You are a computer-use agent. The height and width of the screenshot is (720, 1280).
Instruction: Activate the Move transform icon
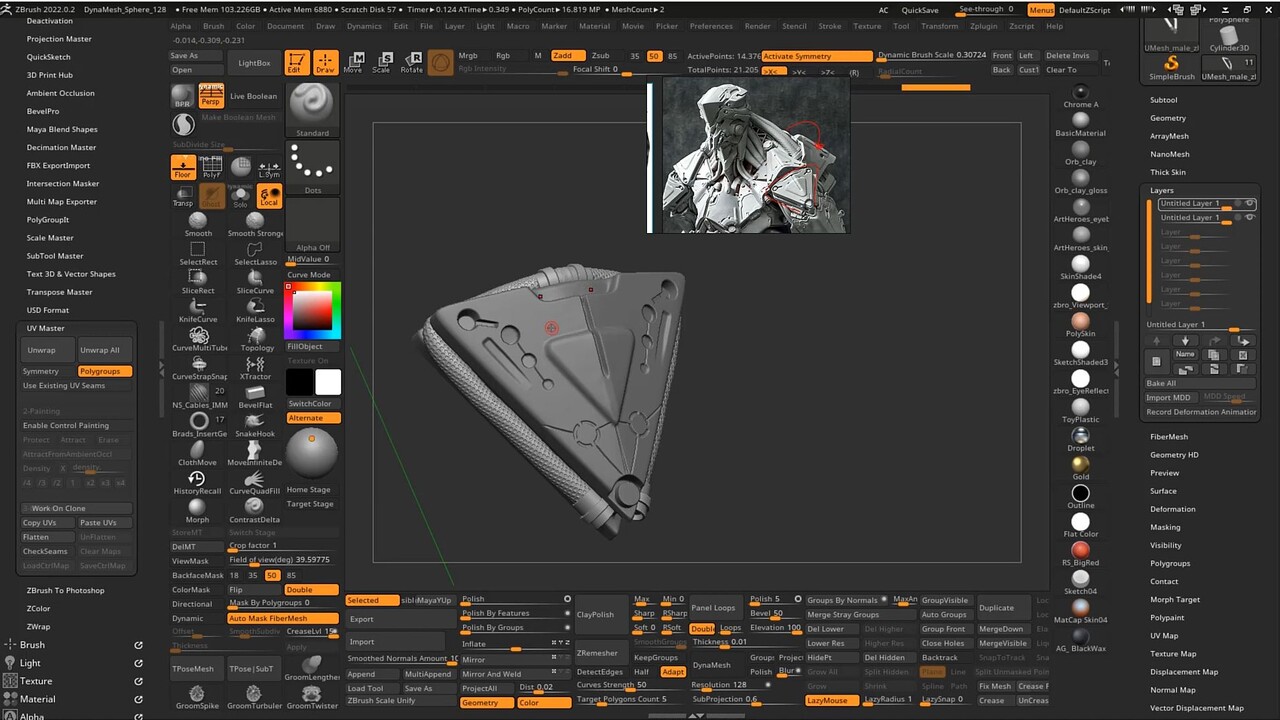click(353, 62)
